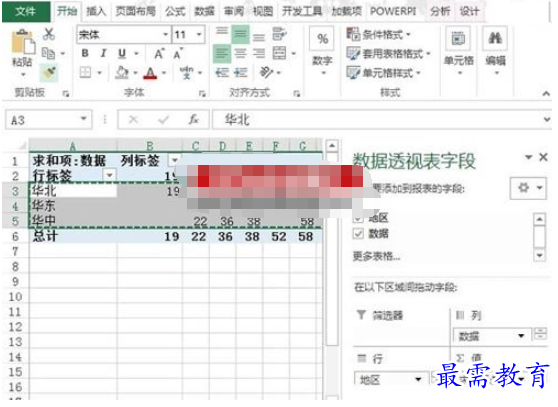The width and height of the screenshot is (558, 407).
Task: Toggle bold formatting
Action: coord(85,53)
